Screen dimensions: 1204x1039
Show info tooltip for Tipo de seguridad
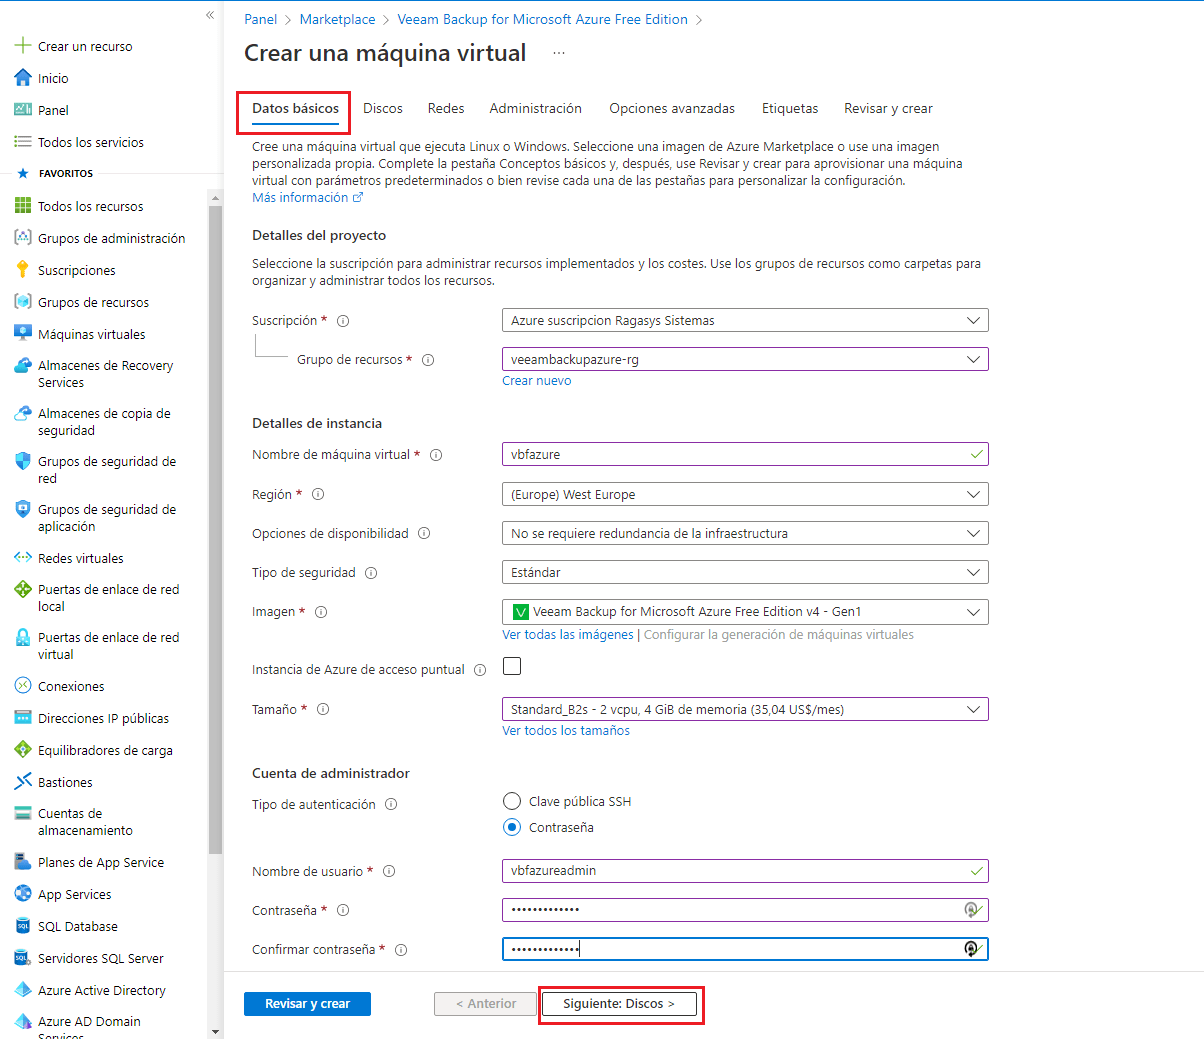point(371,573)
